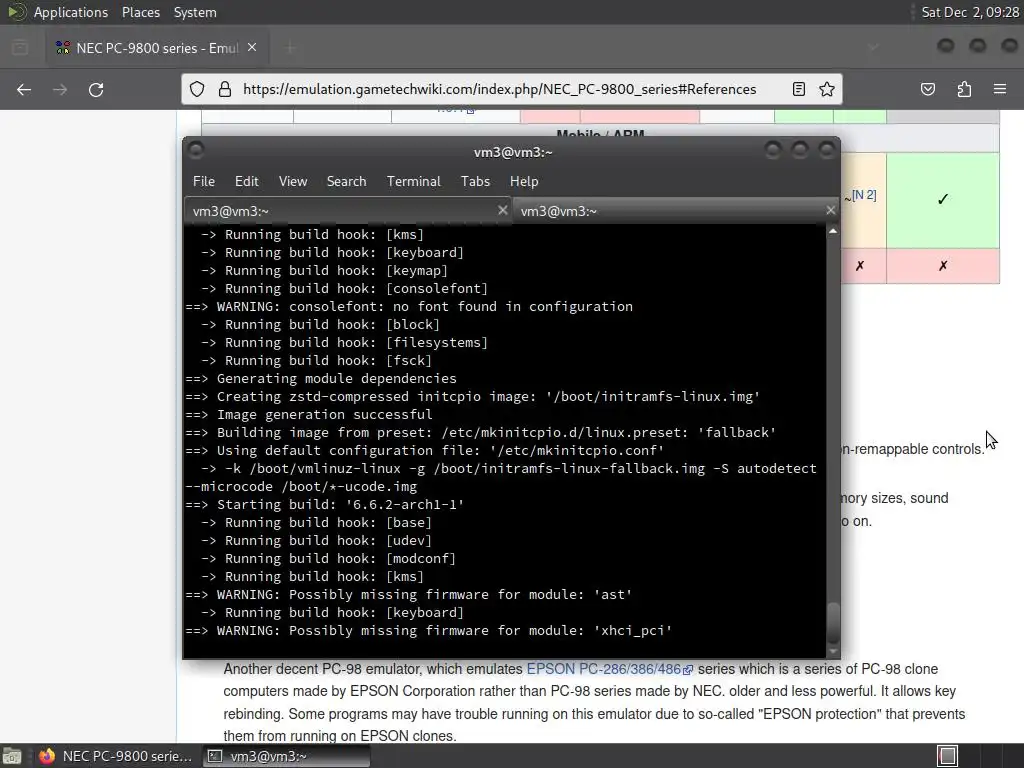The image size is (1024, 768).
Task: Open the Terminal menu
Action: click(413, 182)
